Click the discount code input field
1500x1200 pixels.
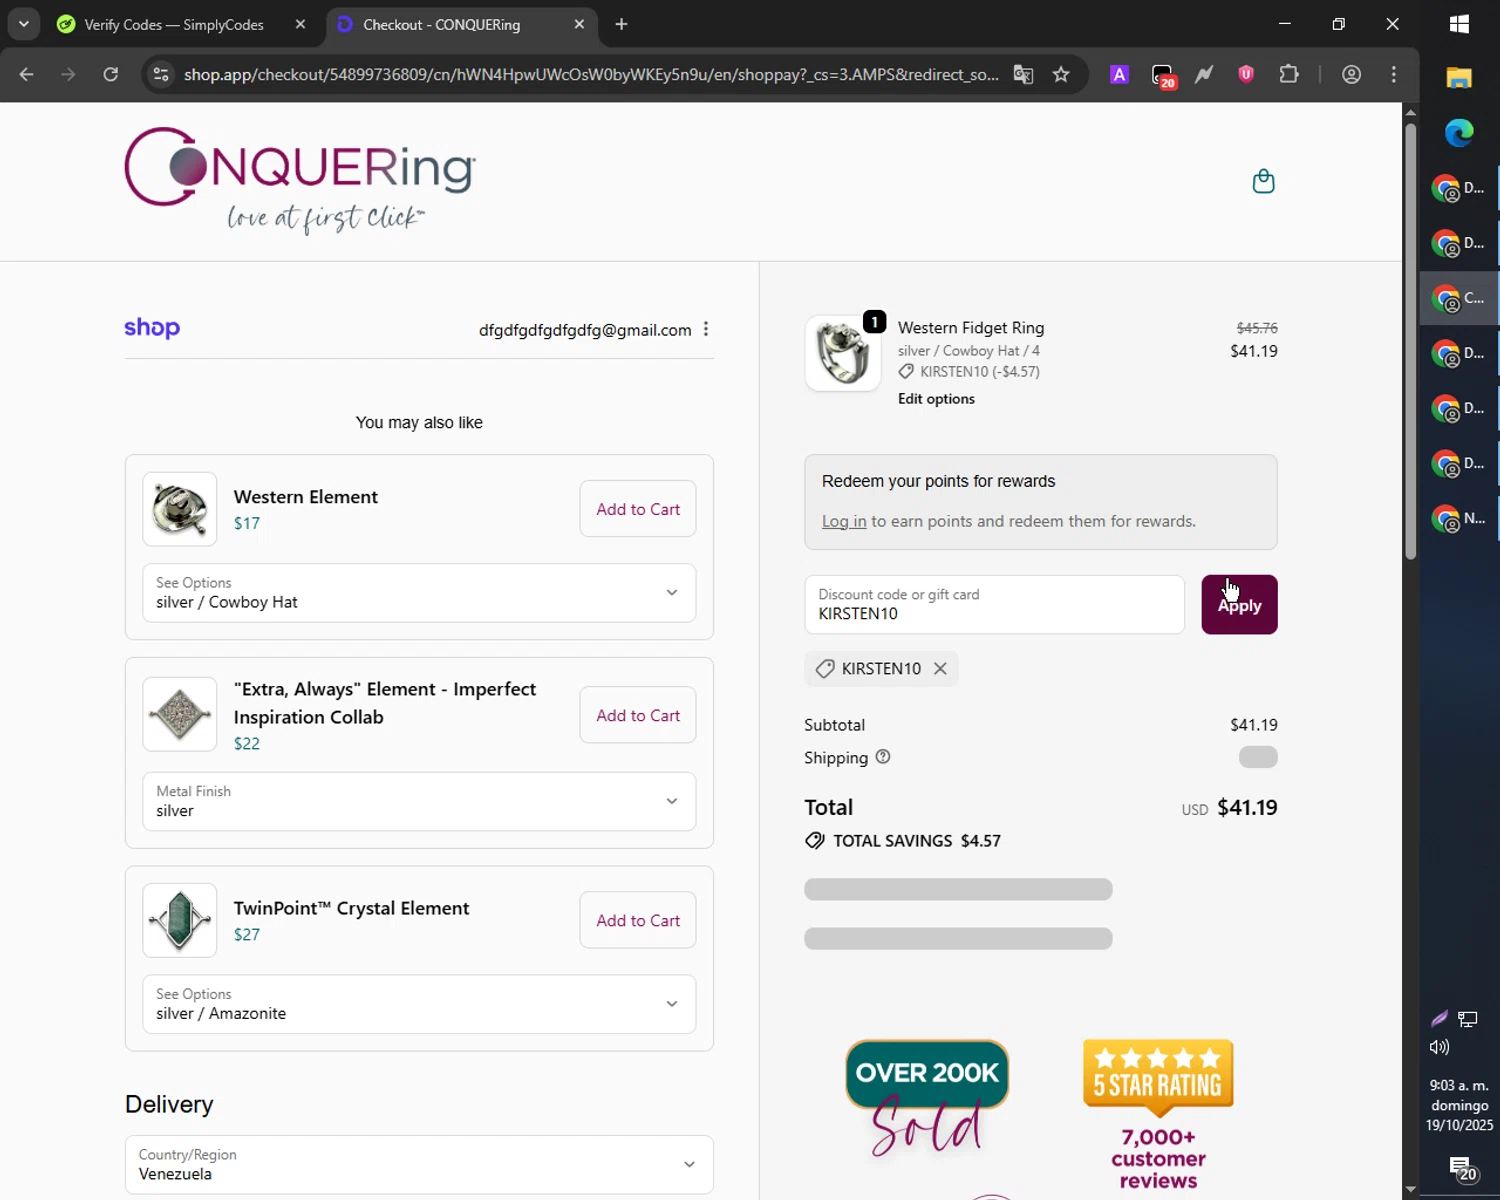pos(994,605)
